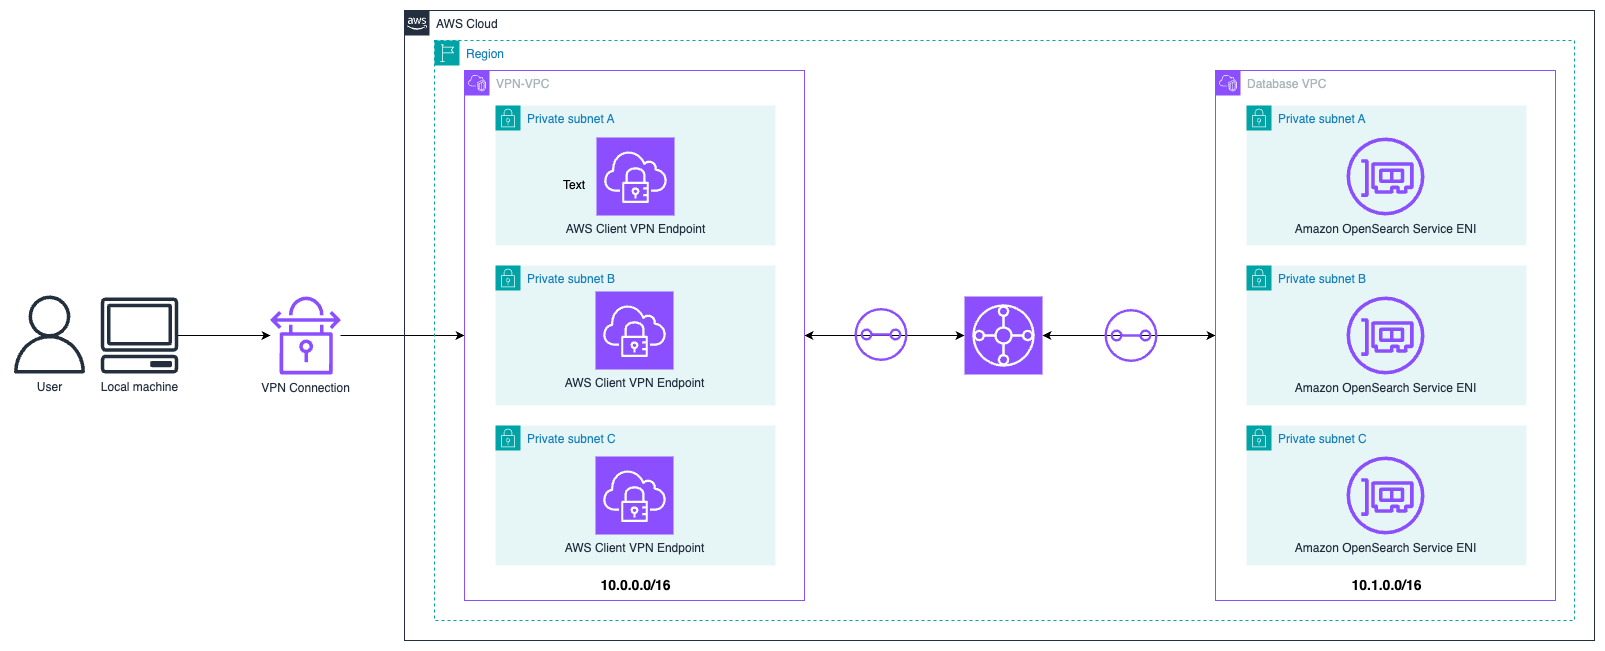Screen dimensions: 1605x651
Task: Click lock icon of Database VPC Private subnet C
Action: coord(1259,438)
